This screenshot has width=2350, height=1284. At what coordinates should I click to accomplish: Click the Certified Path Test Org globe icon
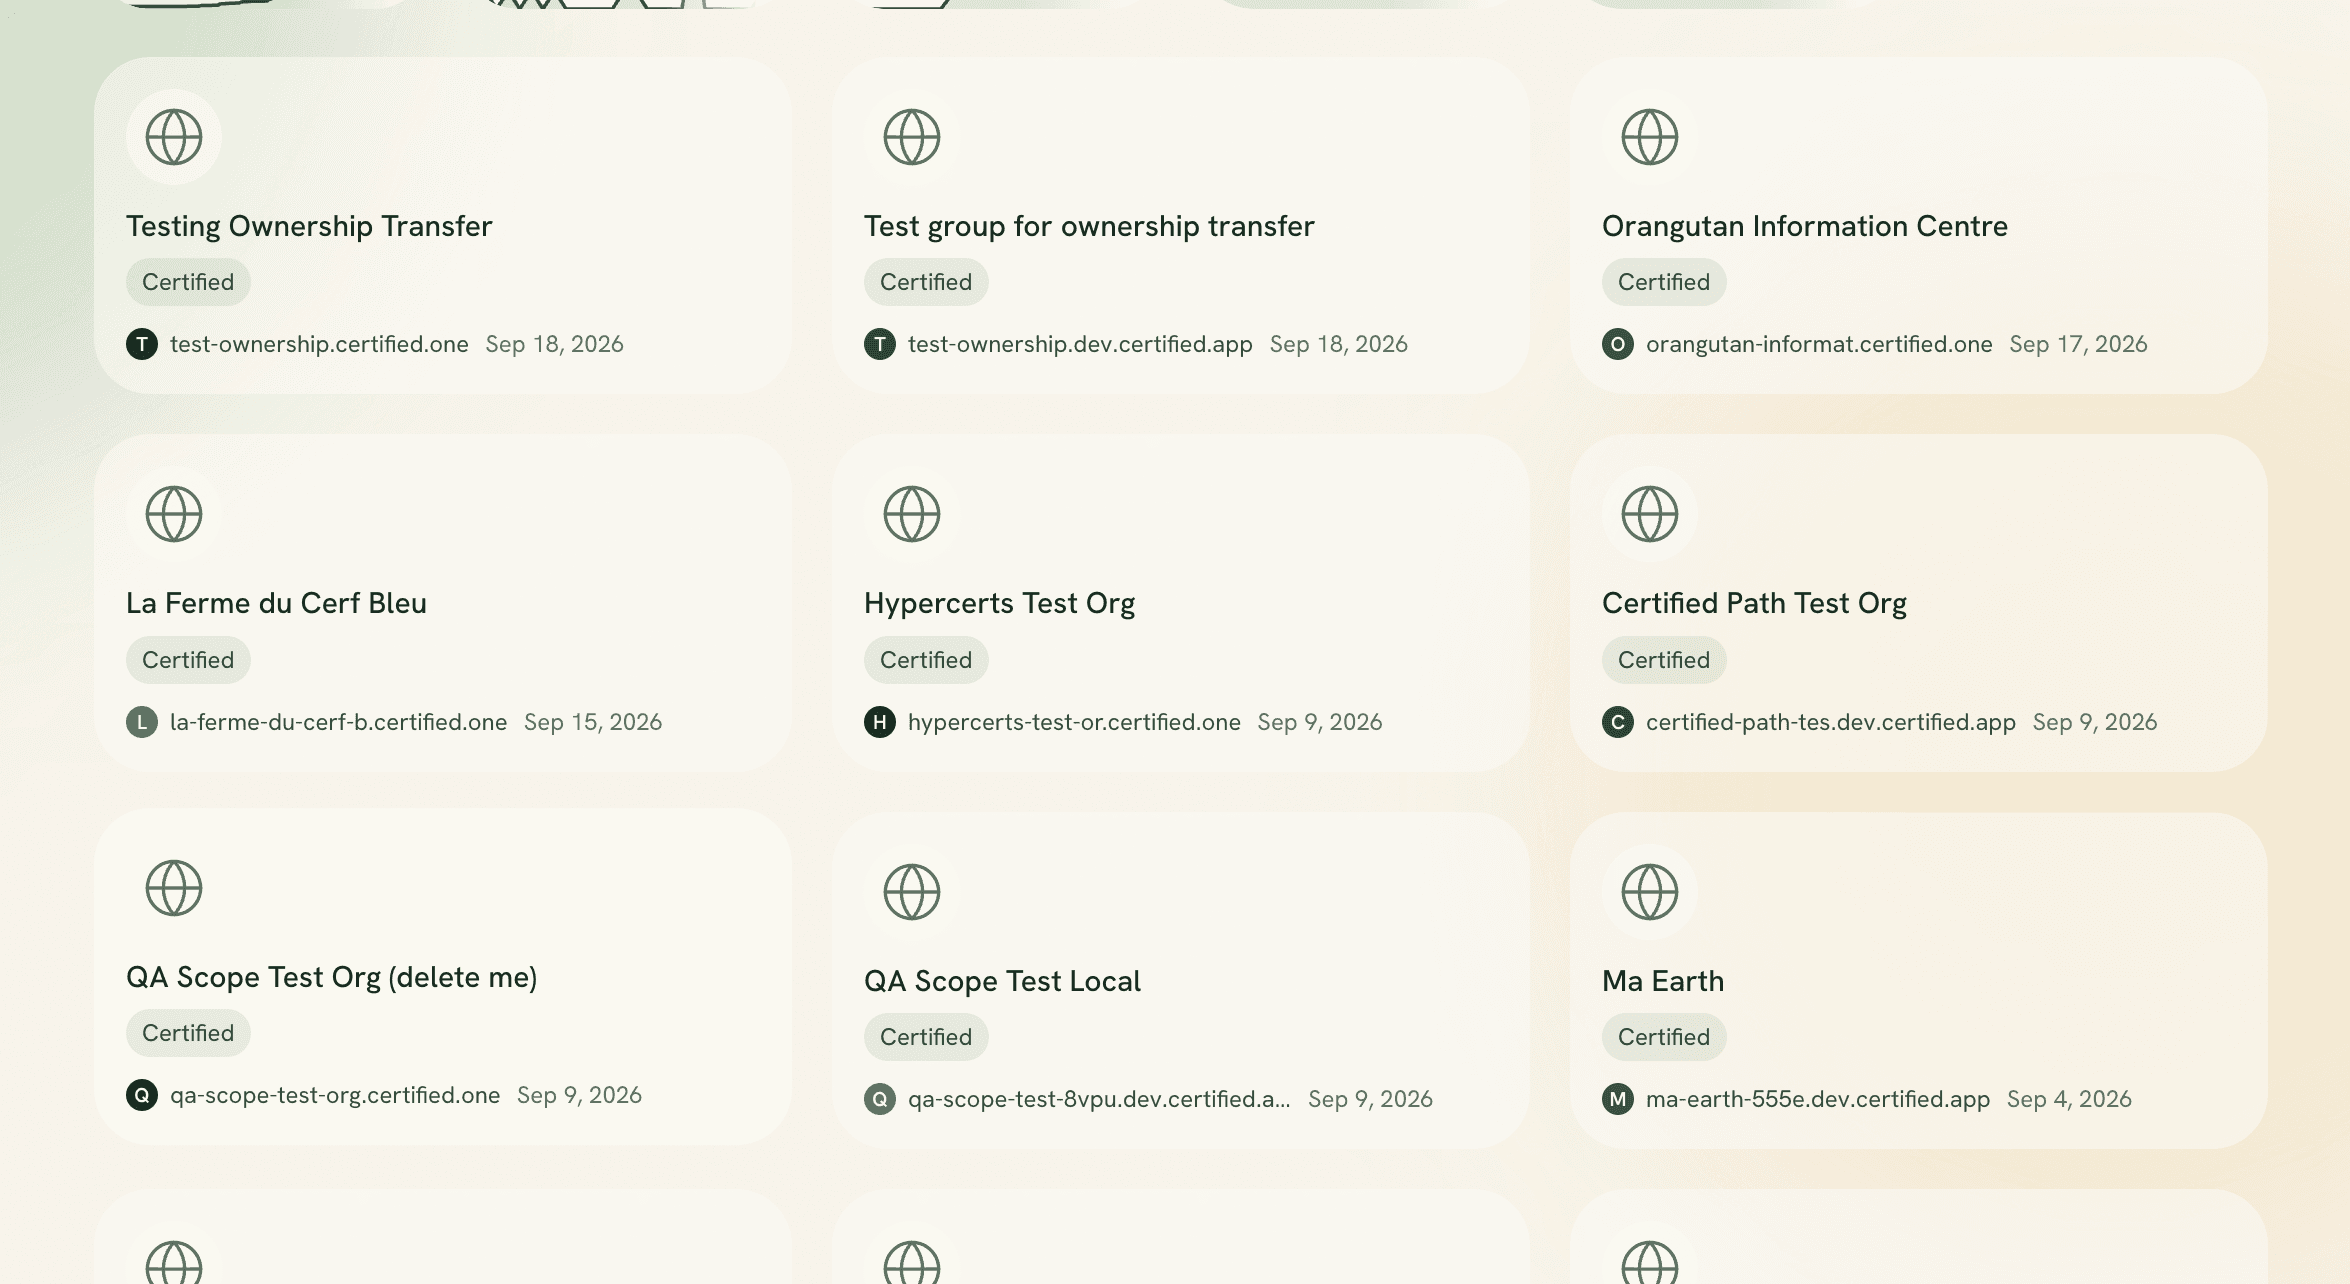tap(1650, 514)
